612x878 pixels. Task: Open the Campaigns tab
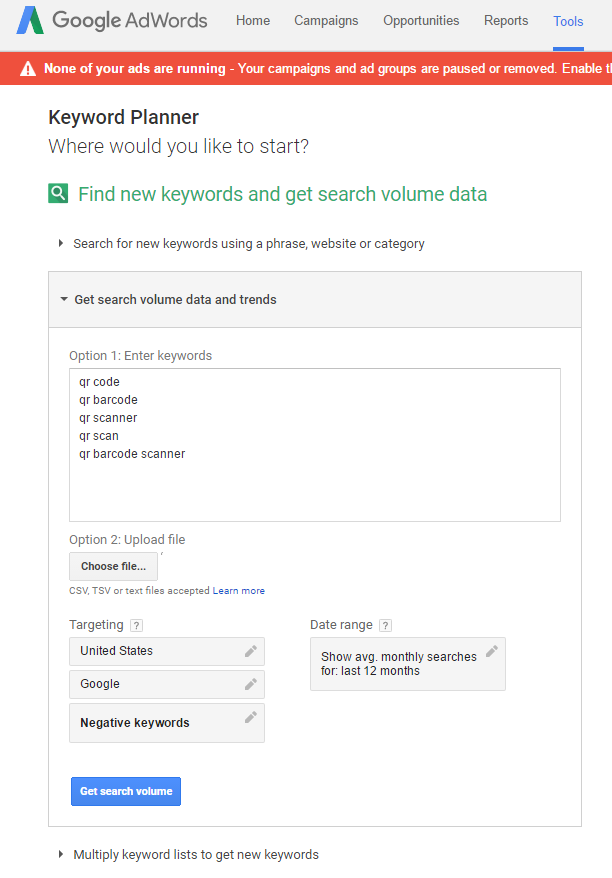pyautogui.click(x=326, y=21)
